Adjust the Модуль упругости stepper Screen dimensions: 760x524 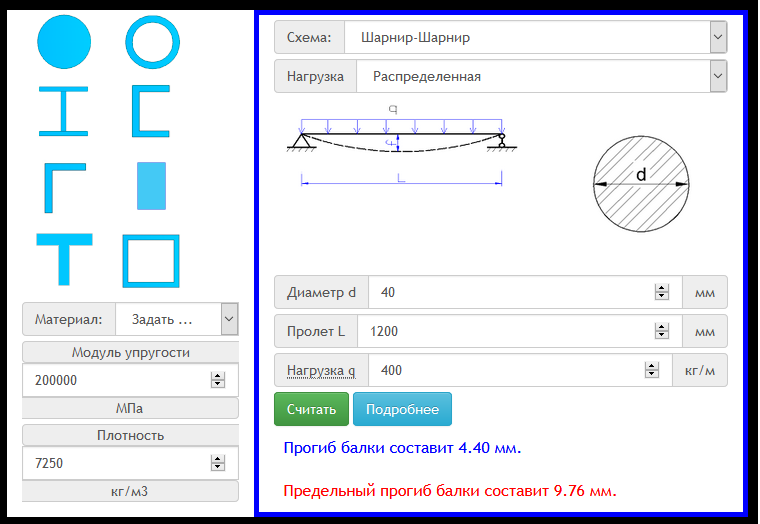coord(218,380)
